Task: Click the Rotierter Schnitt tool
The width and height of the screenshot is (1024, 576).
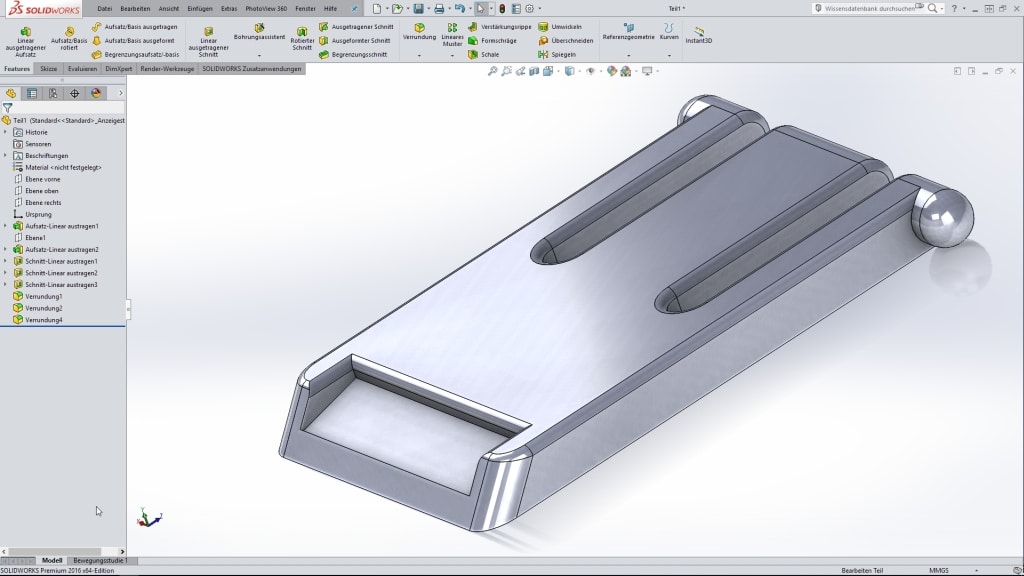Action: (302, 40)
